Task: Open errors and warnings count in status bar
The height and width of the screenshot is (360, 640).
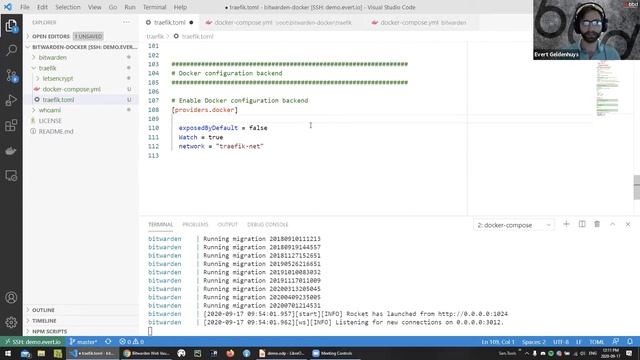Action: point(131,342)
